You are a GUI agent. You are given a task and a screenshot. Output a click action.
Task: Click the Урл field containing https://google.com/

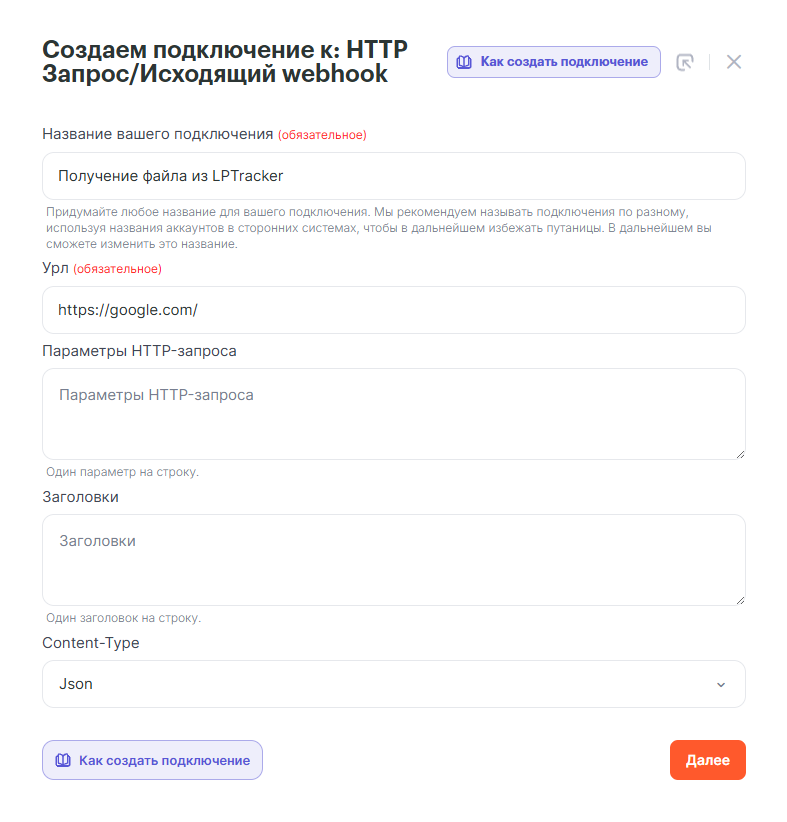click(x=393, y=310)
